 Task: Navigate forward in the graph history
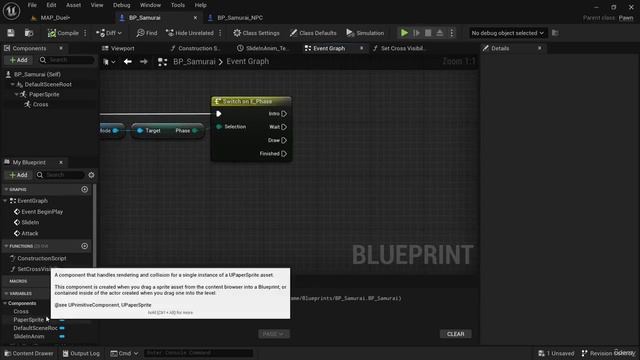pyautogui.click(x=144, y=62)
